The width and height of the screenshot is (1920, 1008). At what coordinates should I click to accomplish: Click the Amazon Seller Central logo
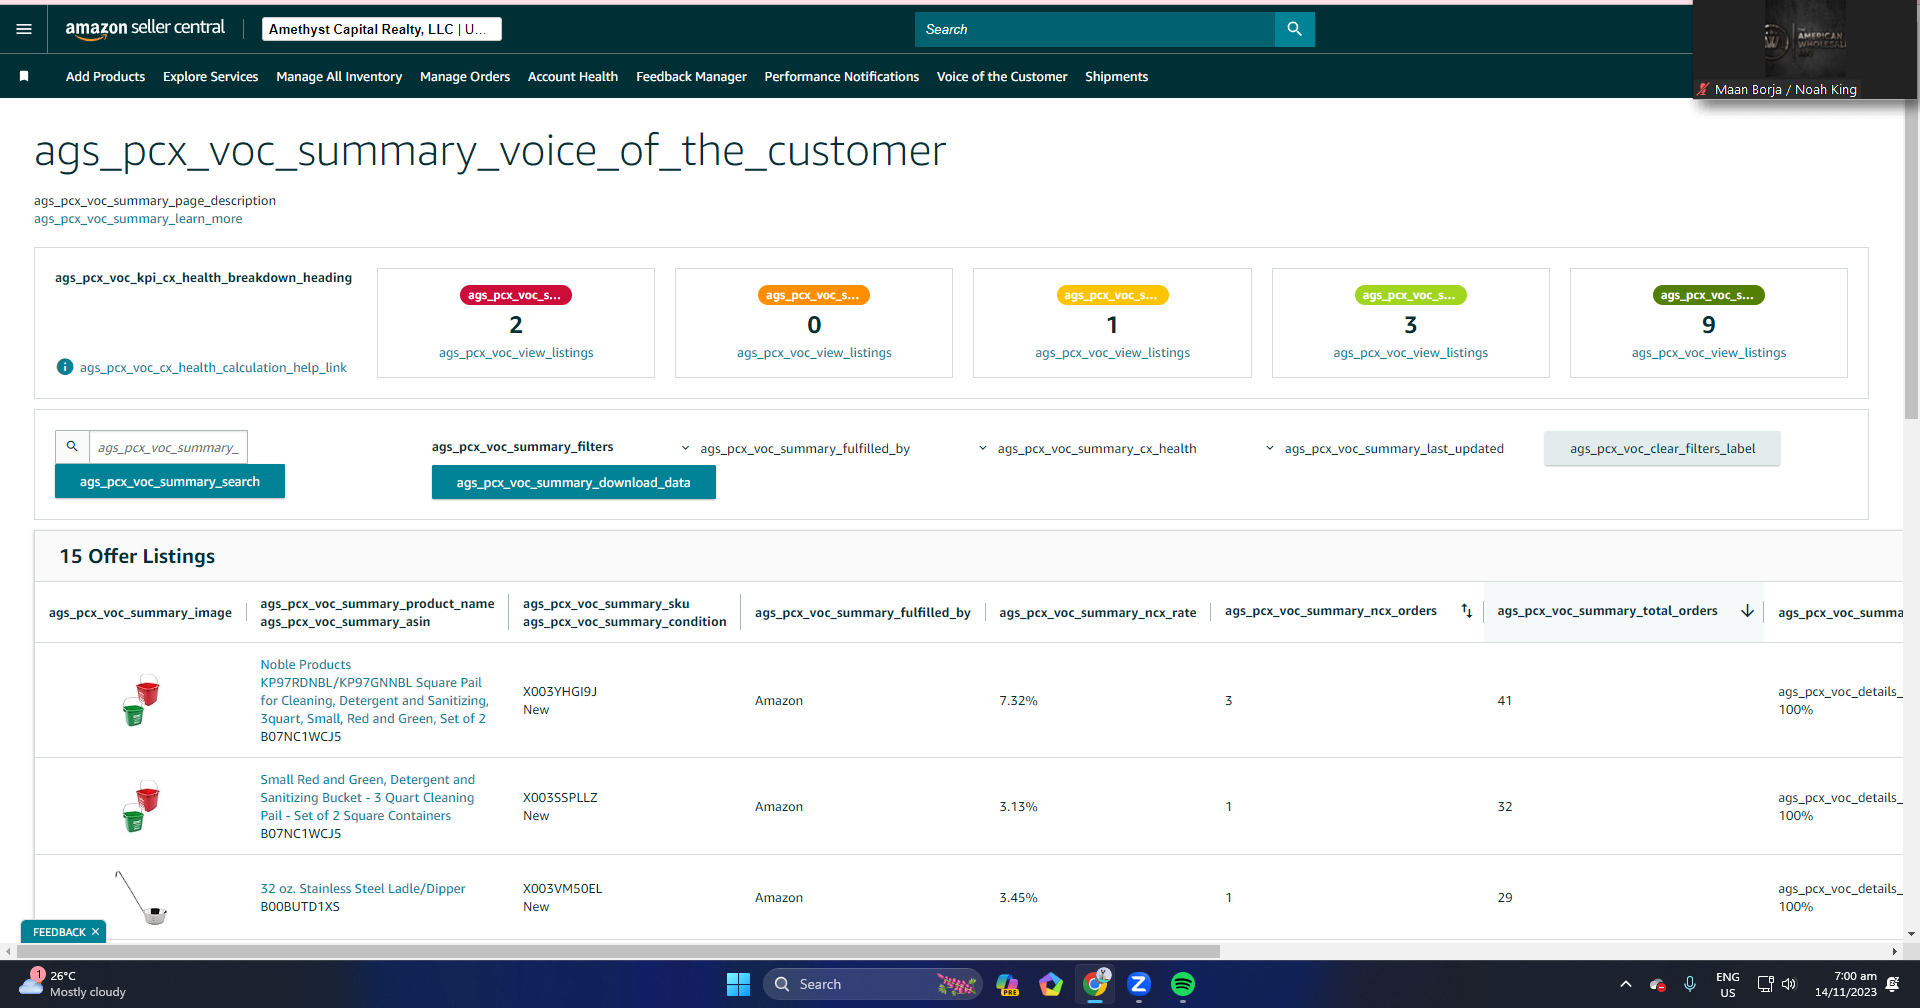[x=145, y=29]
